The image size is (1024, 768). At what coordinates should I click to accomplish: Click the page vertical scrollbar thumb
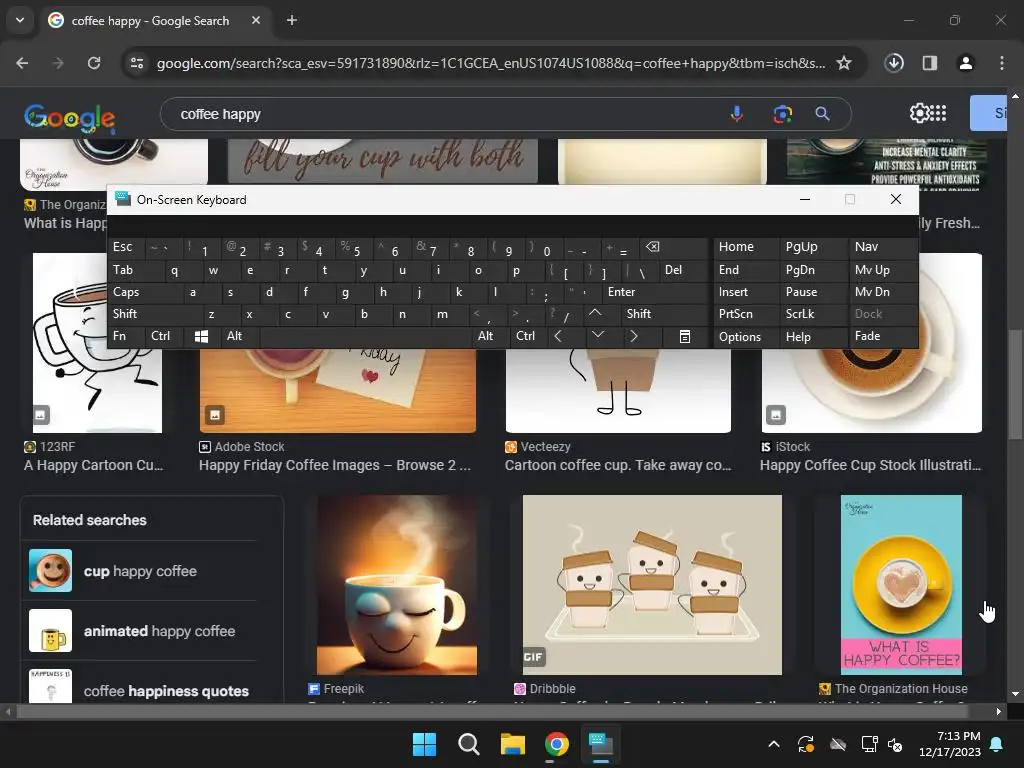(1015, 385)
